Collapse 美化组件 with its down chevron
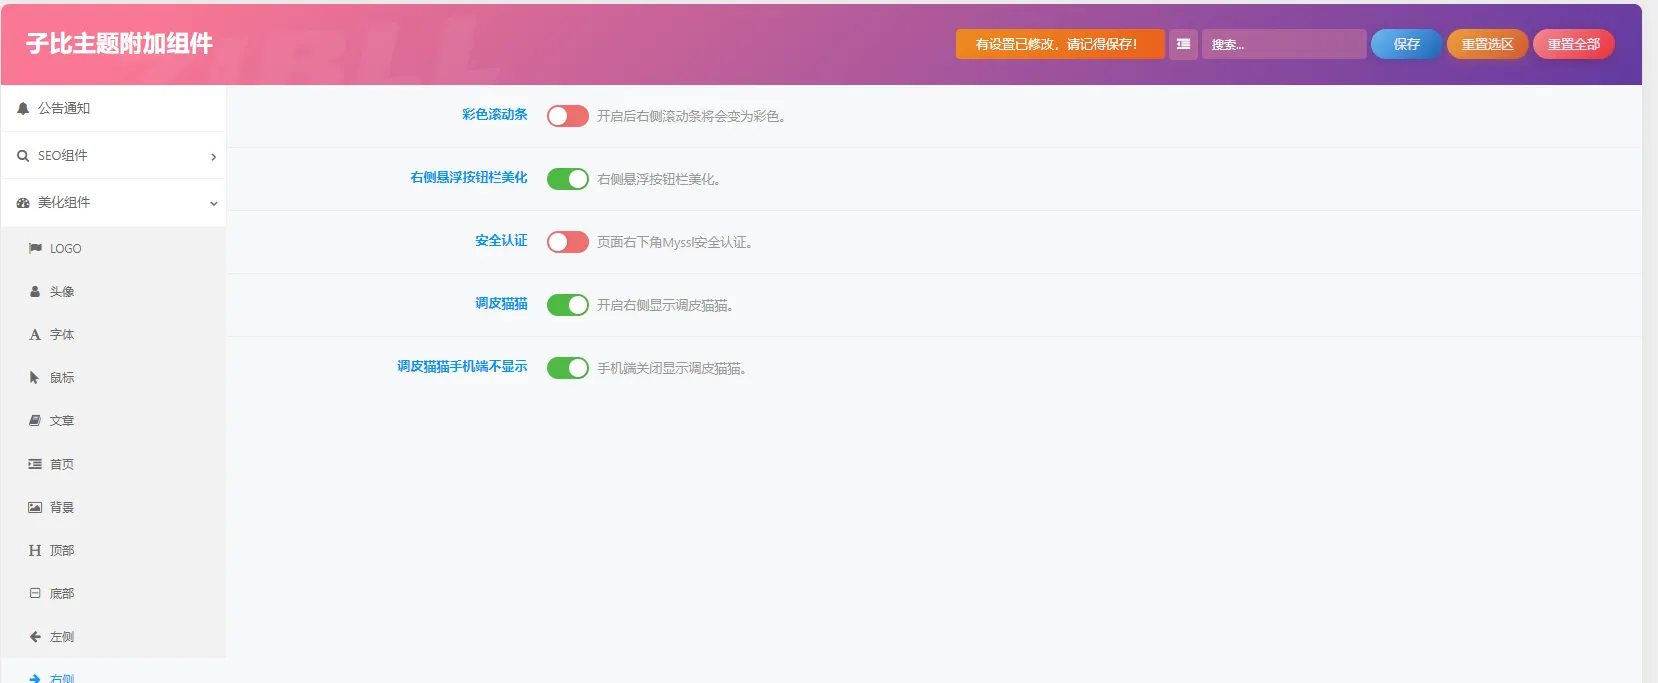 tap(213, 203)
